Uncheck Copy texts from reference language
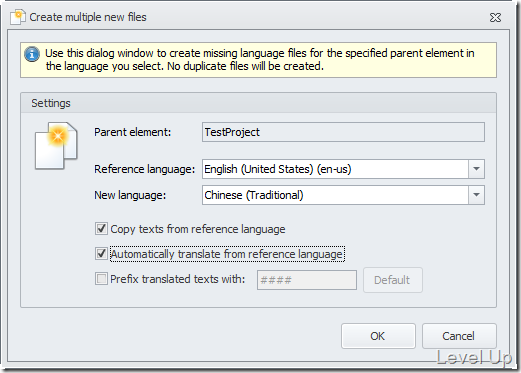The width and height of the screenshot is (521, 373). (101, 229)
